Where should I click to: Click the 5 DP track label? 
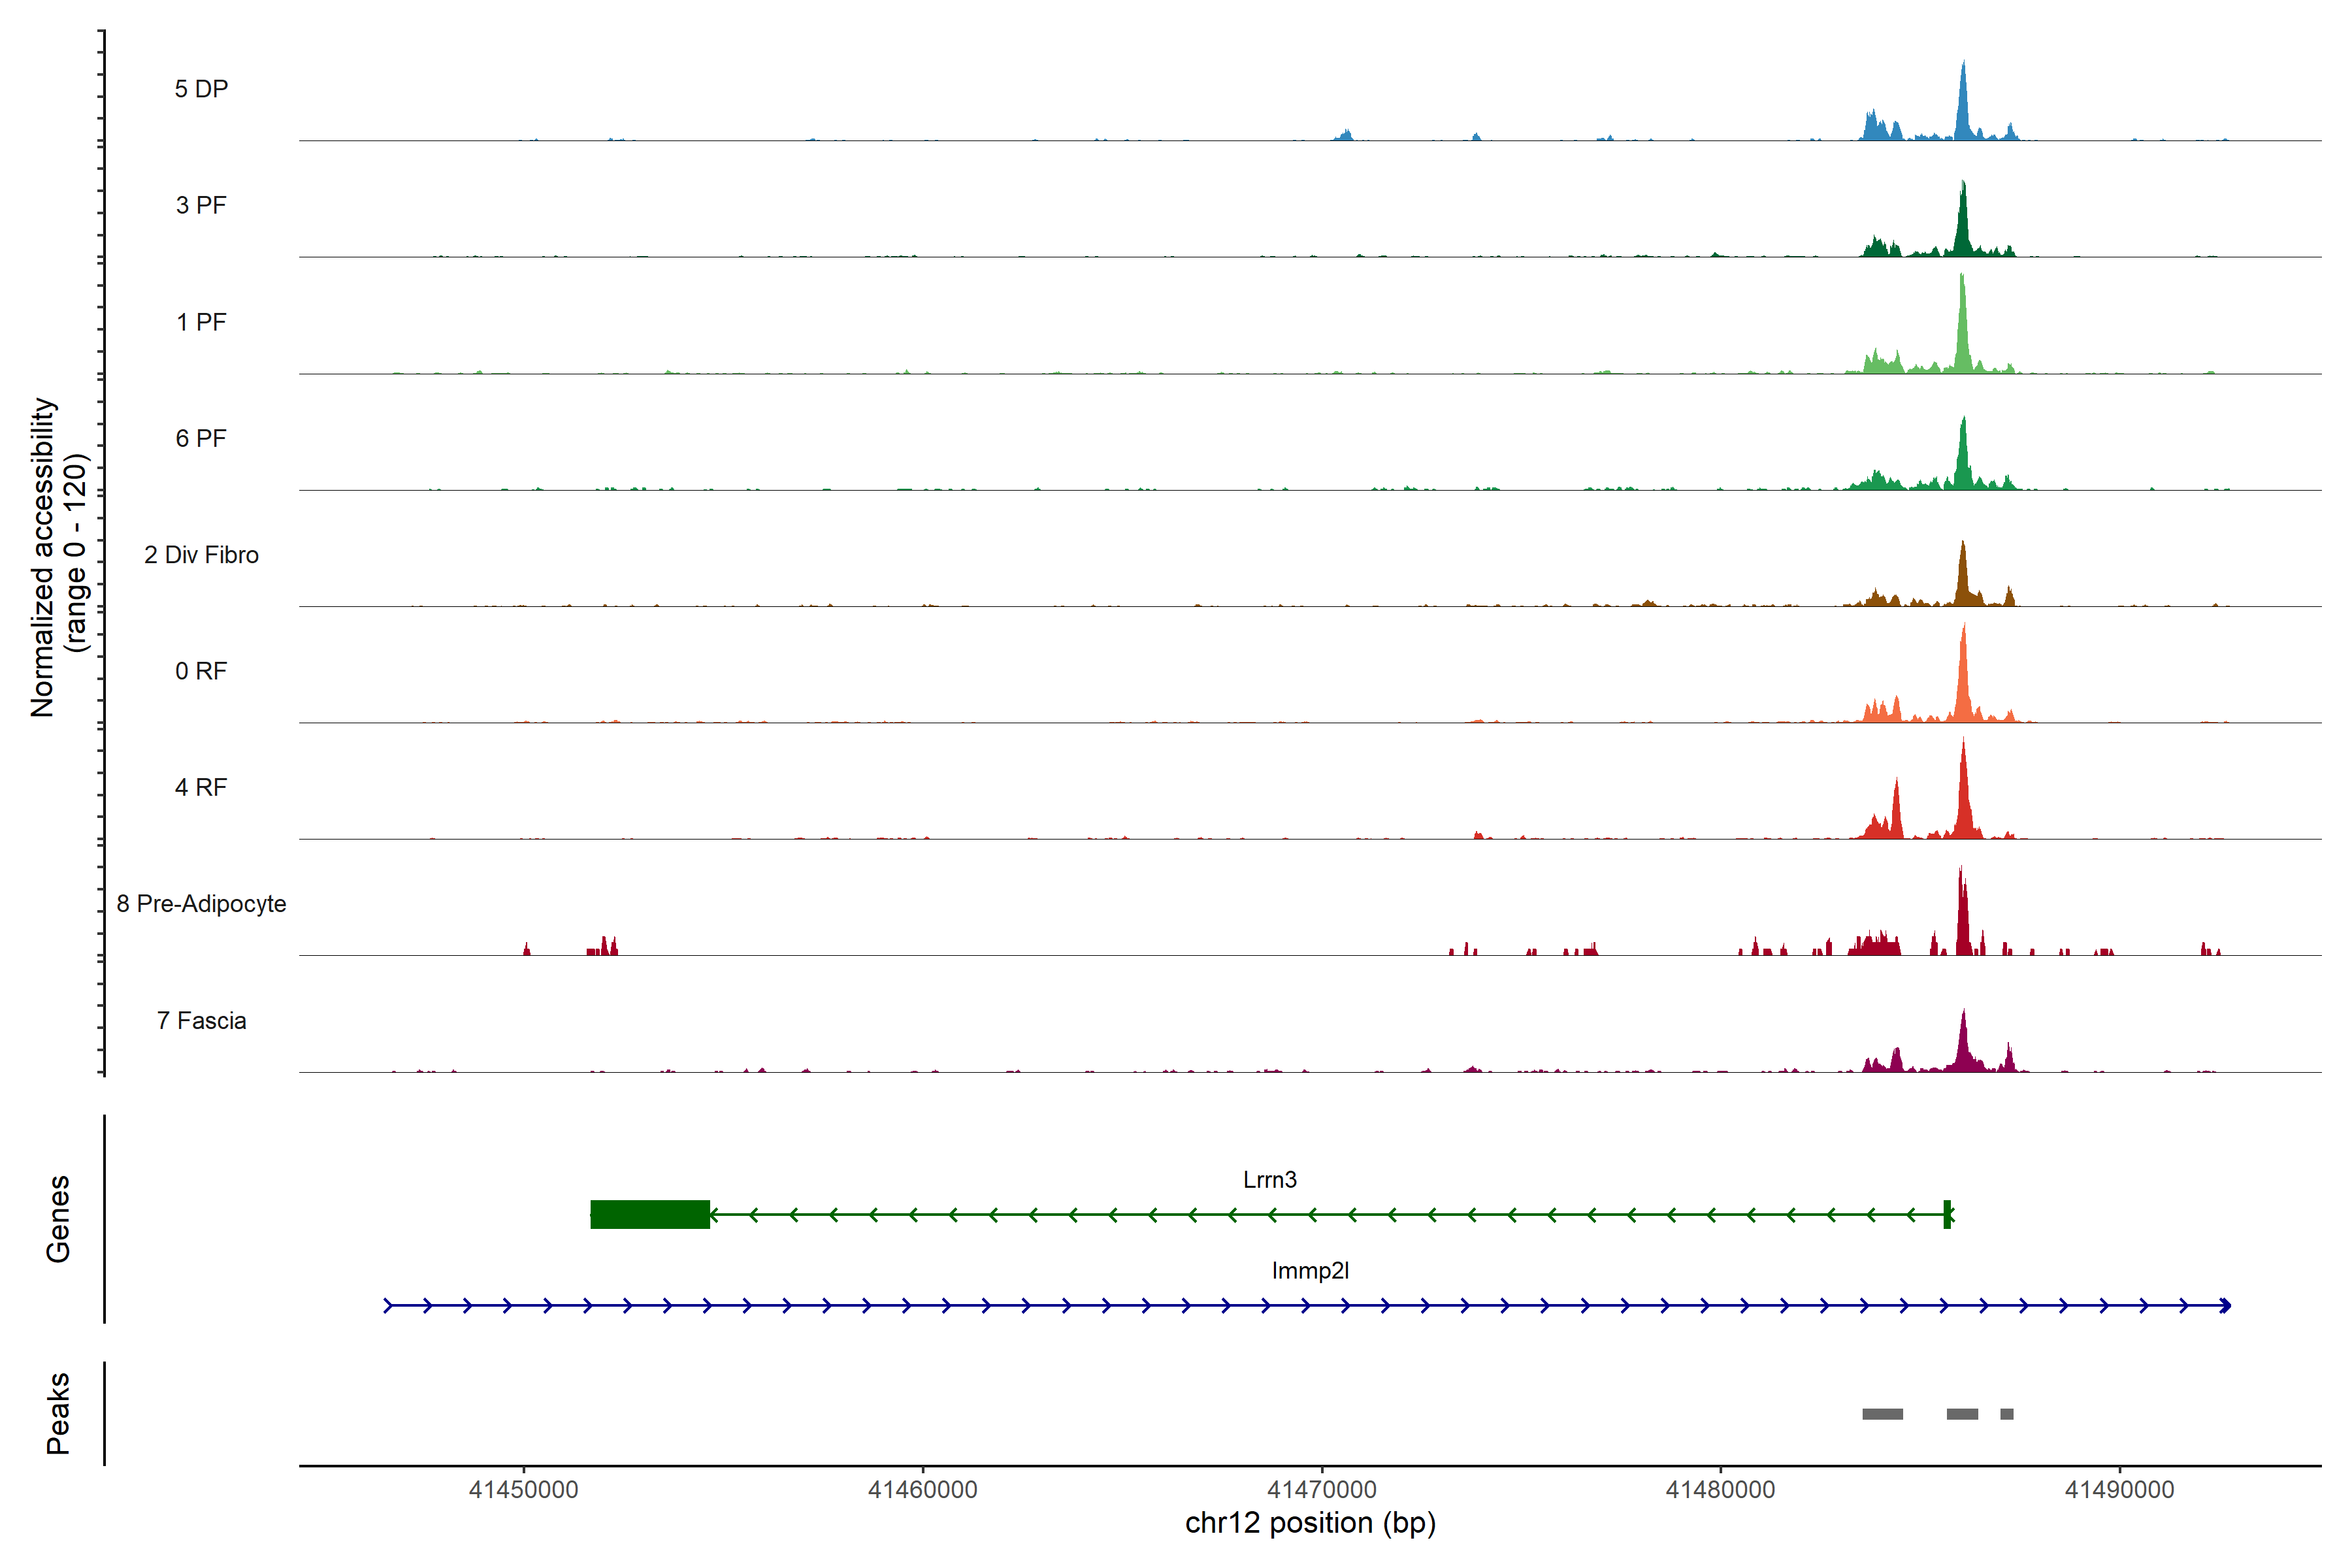201,89
